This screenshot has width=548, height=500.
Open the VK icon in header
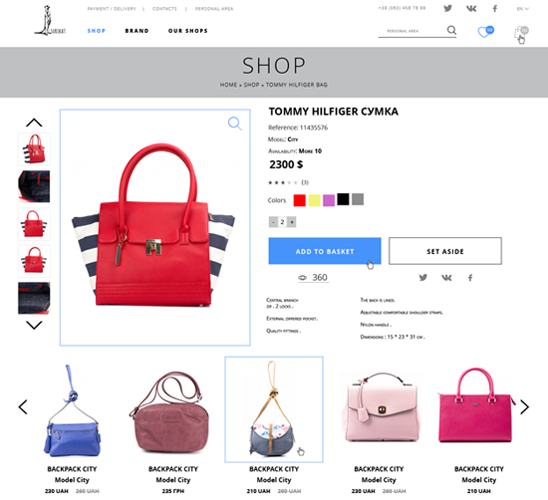pyautogui.click(x=471, y=8)
